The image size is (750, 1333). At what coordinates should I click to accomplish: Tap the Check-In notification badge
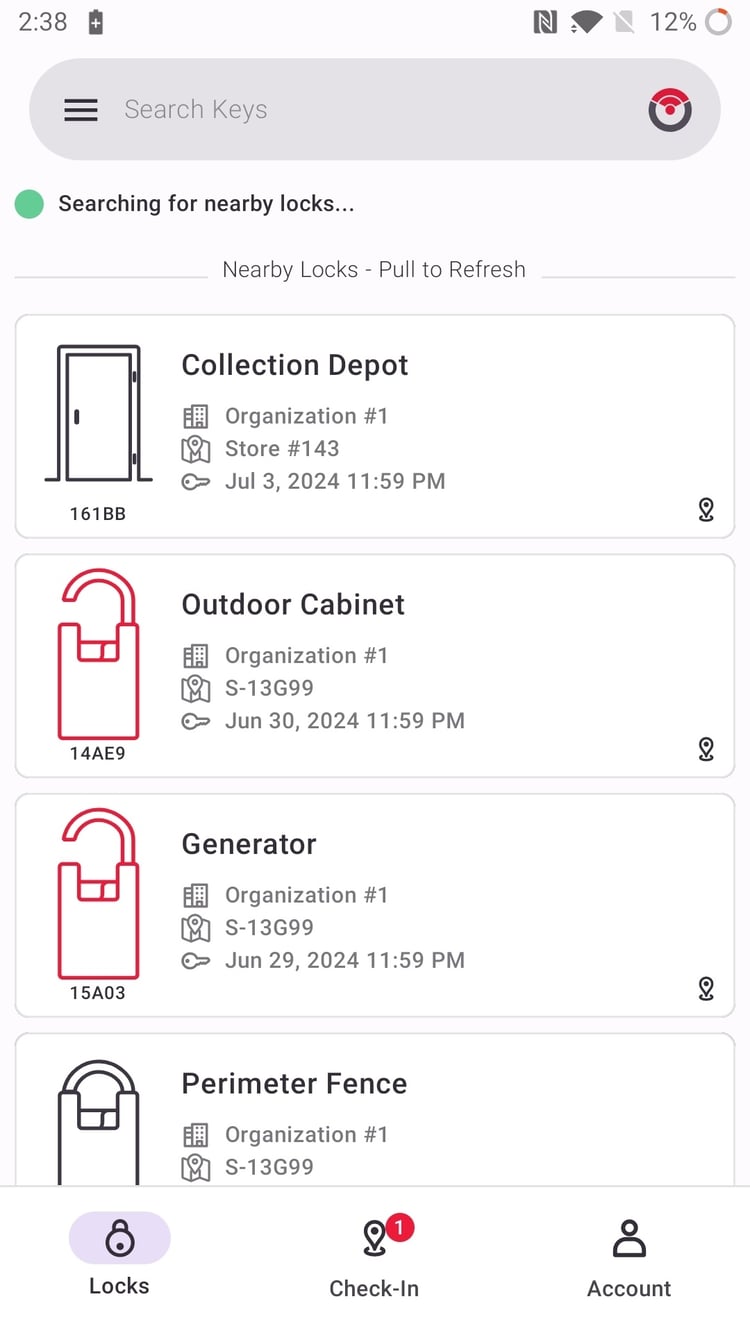(x=399, y=1227)
